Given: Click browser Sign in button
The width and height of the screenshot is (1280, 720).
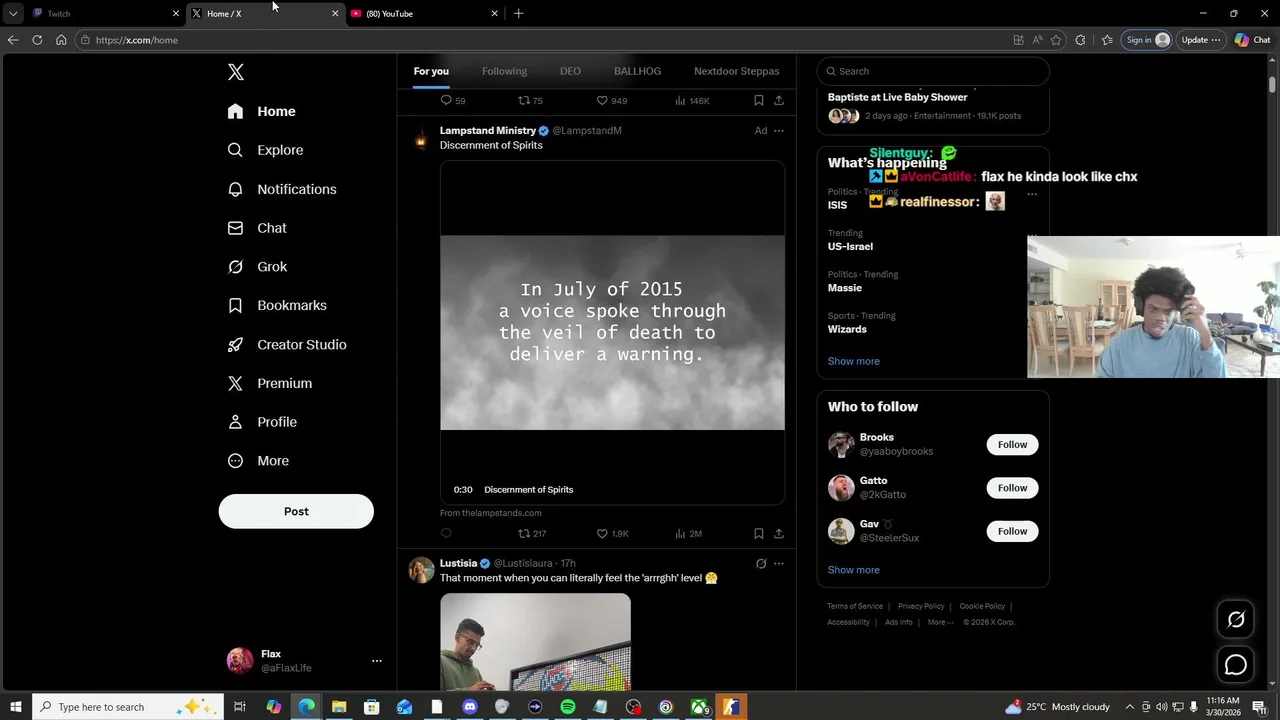Looking at the screenshot, I should (1147, 40).
